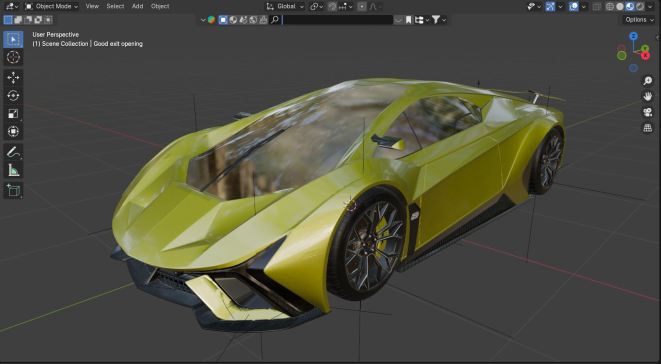Click the proportional falloff curve icon

point(373,6)
